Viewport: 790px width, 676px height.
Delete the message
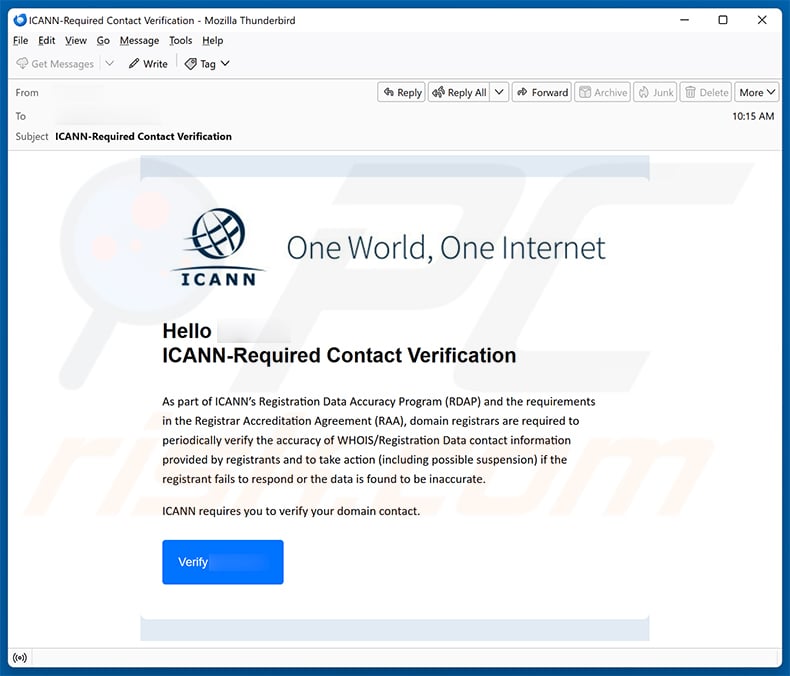pyautogui.click(x=706, y=92)
